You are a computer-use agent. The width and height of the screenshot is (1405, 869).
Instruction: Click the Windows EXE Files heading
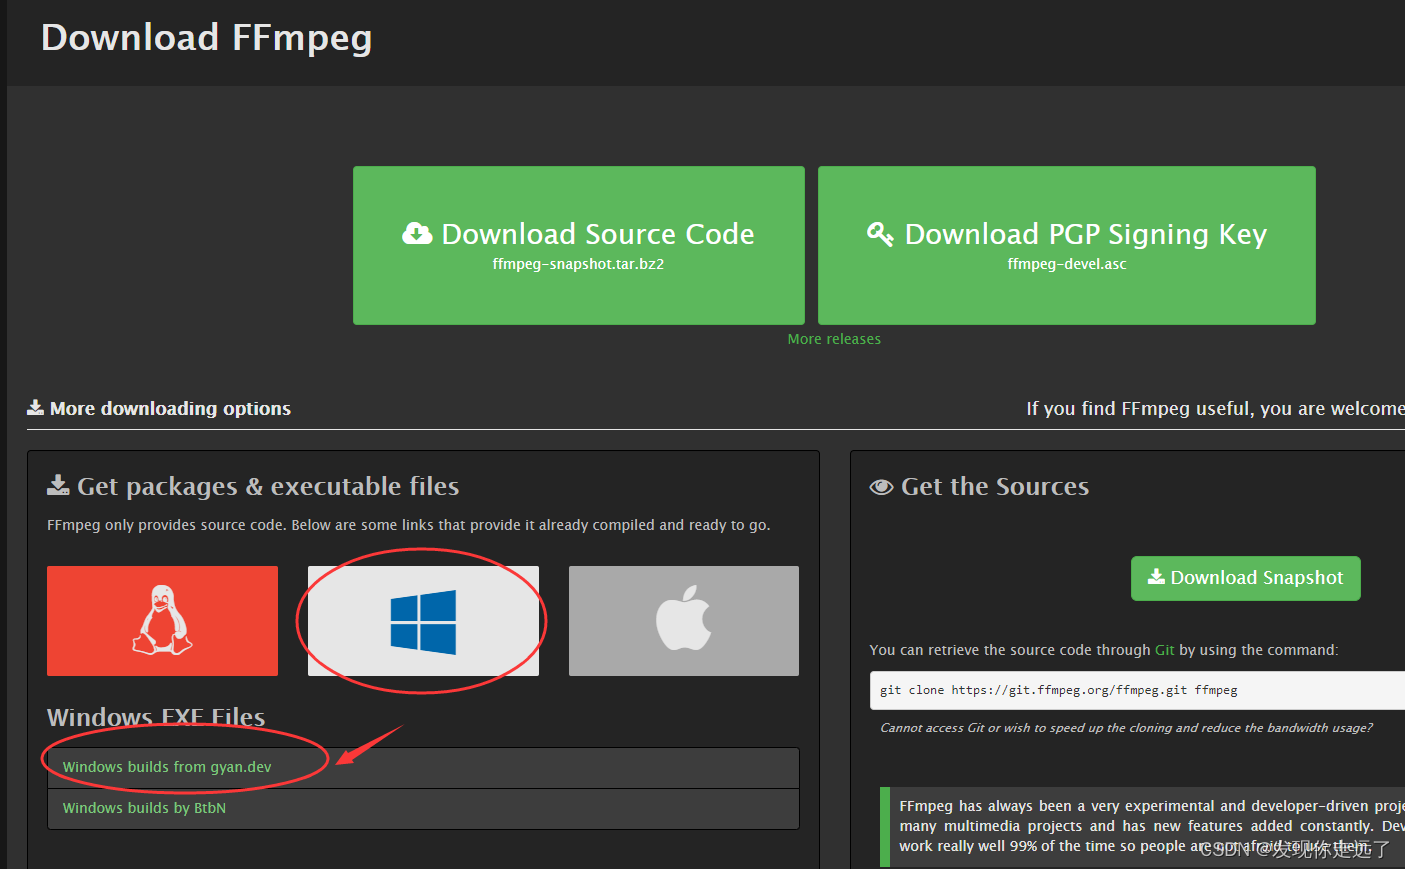(156, 717)
